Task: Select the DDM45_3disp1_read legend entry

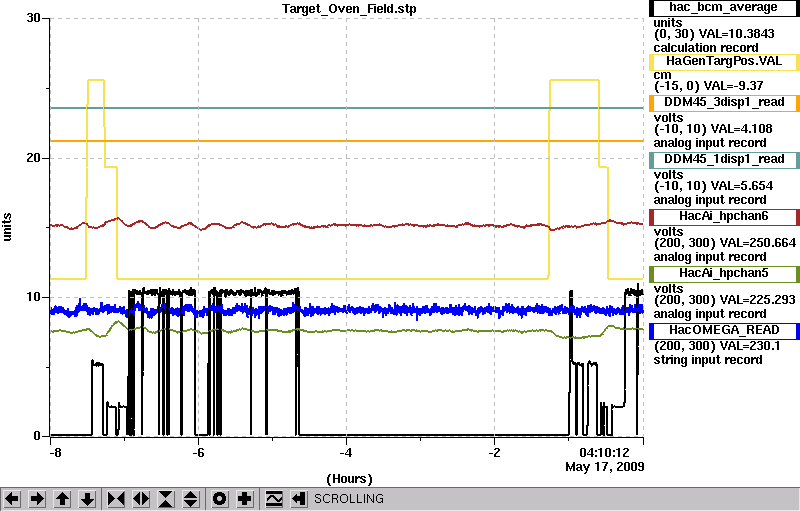Action: click(724, 103)
